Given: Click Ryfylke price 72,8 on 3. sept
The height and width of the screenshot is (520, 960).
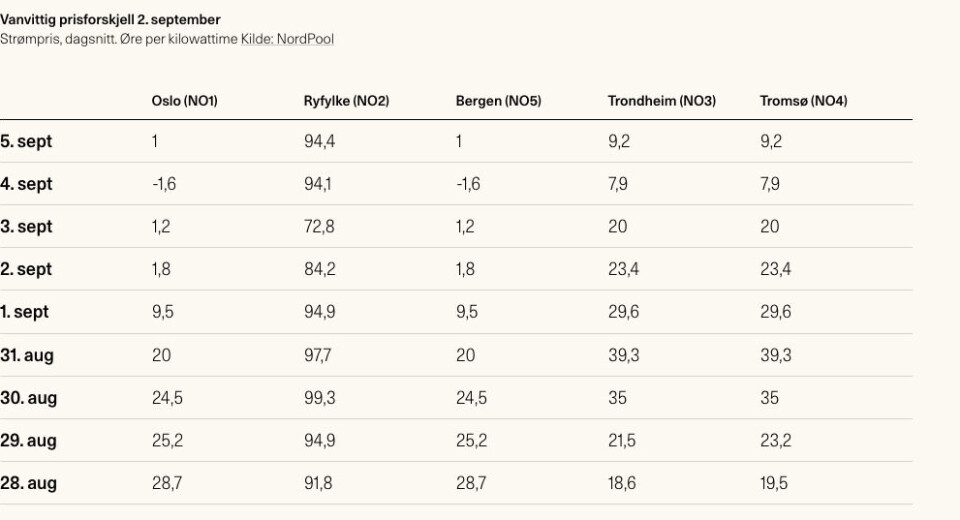Looking at the screenshot, I should [x=319, y=227].
